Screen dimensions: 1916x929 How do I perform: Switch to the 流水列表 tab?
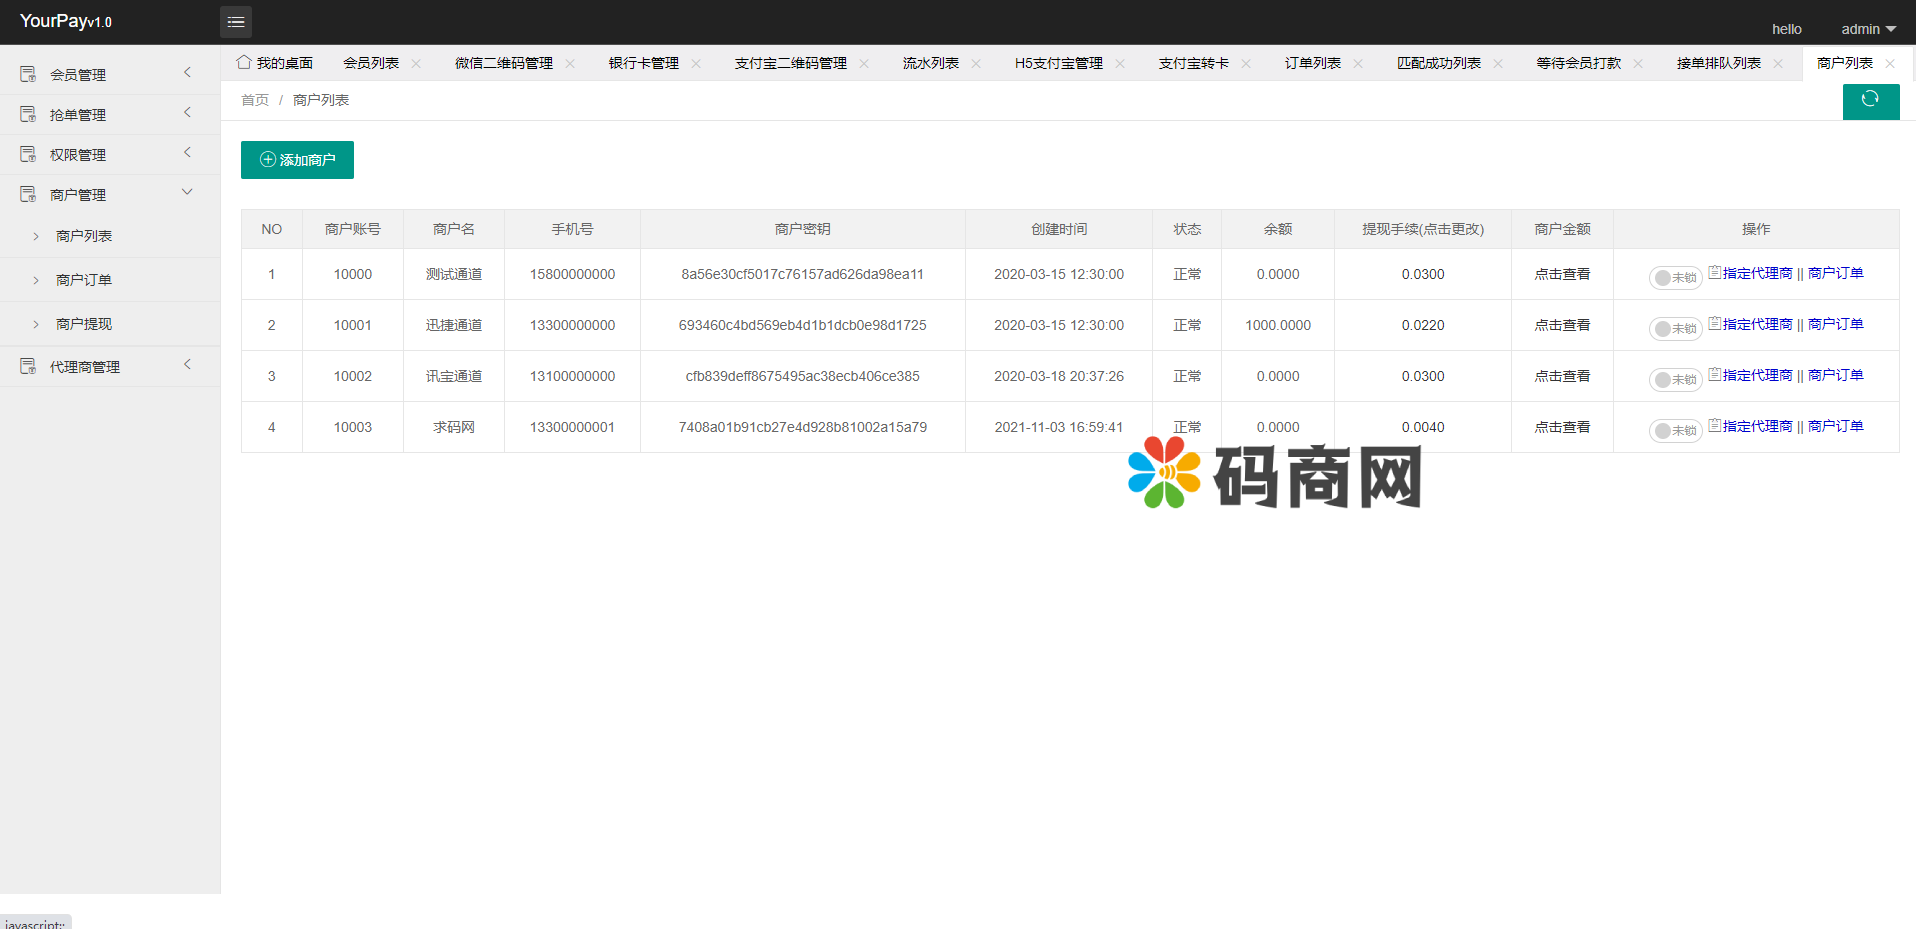(929, 62)
